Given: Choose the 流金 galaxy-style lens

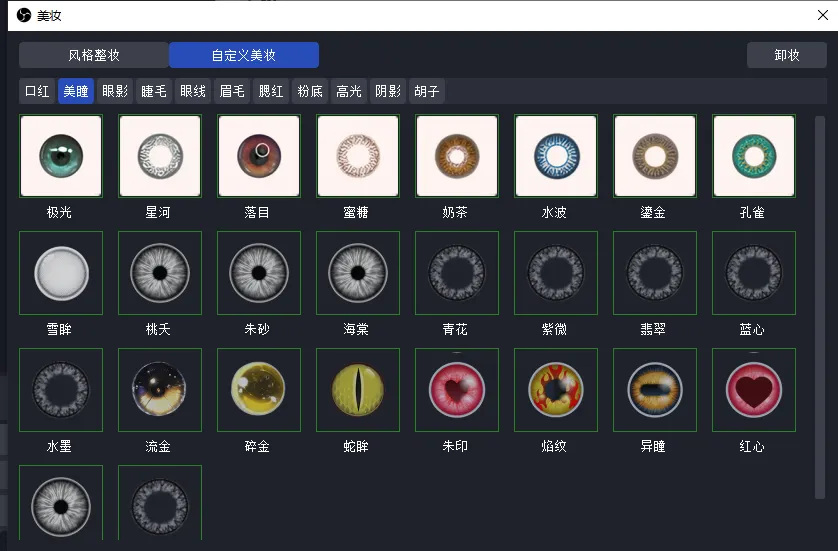Looking at the screenshot, I should coord(160,390).
